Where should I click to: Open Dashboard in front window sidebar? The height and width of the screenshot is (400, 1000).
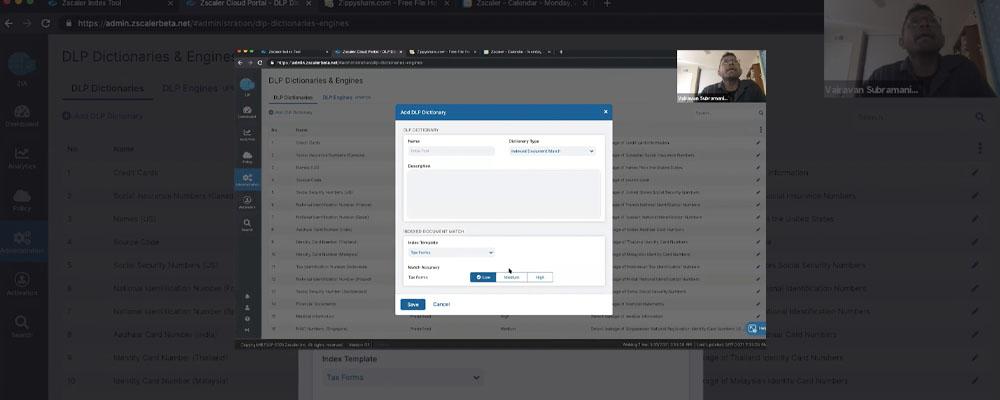(x=247, y=112)
